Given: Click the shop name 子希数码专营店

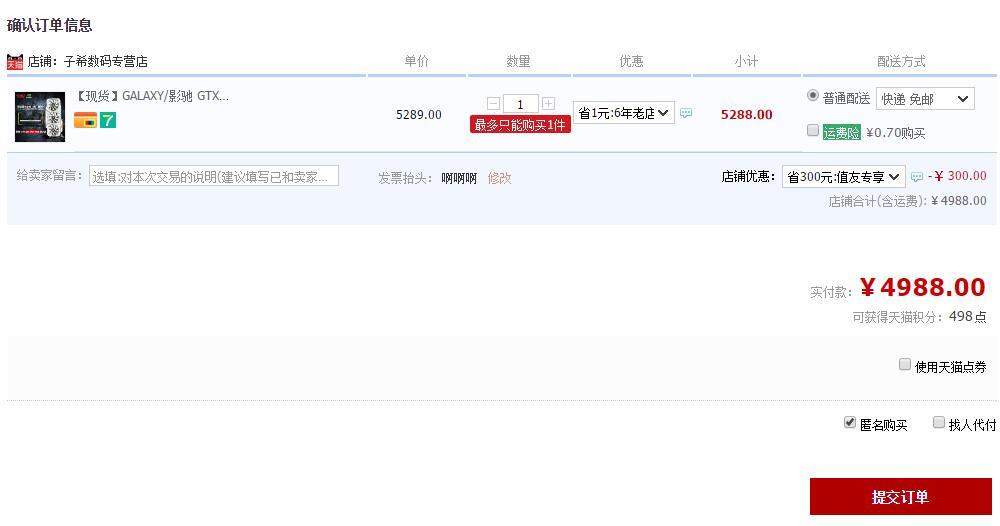Looking at the screenshot, I should tap(106, 62).
